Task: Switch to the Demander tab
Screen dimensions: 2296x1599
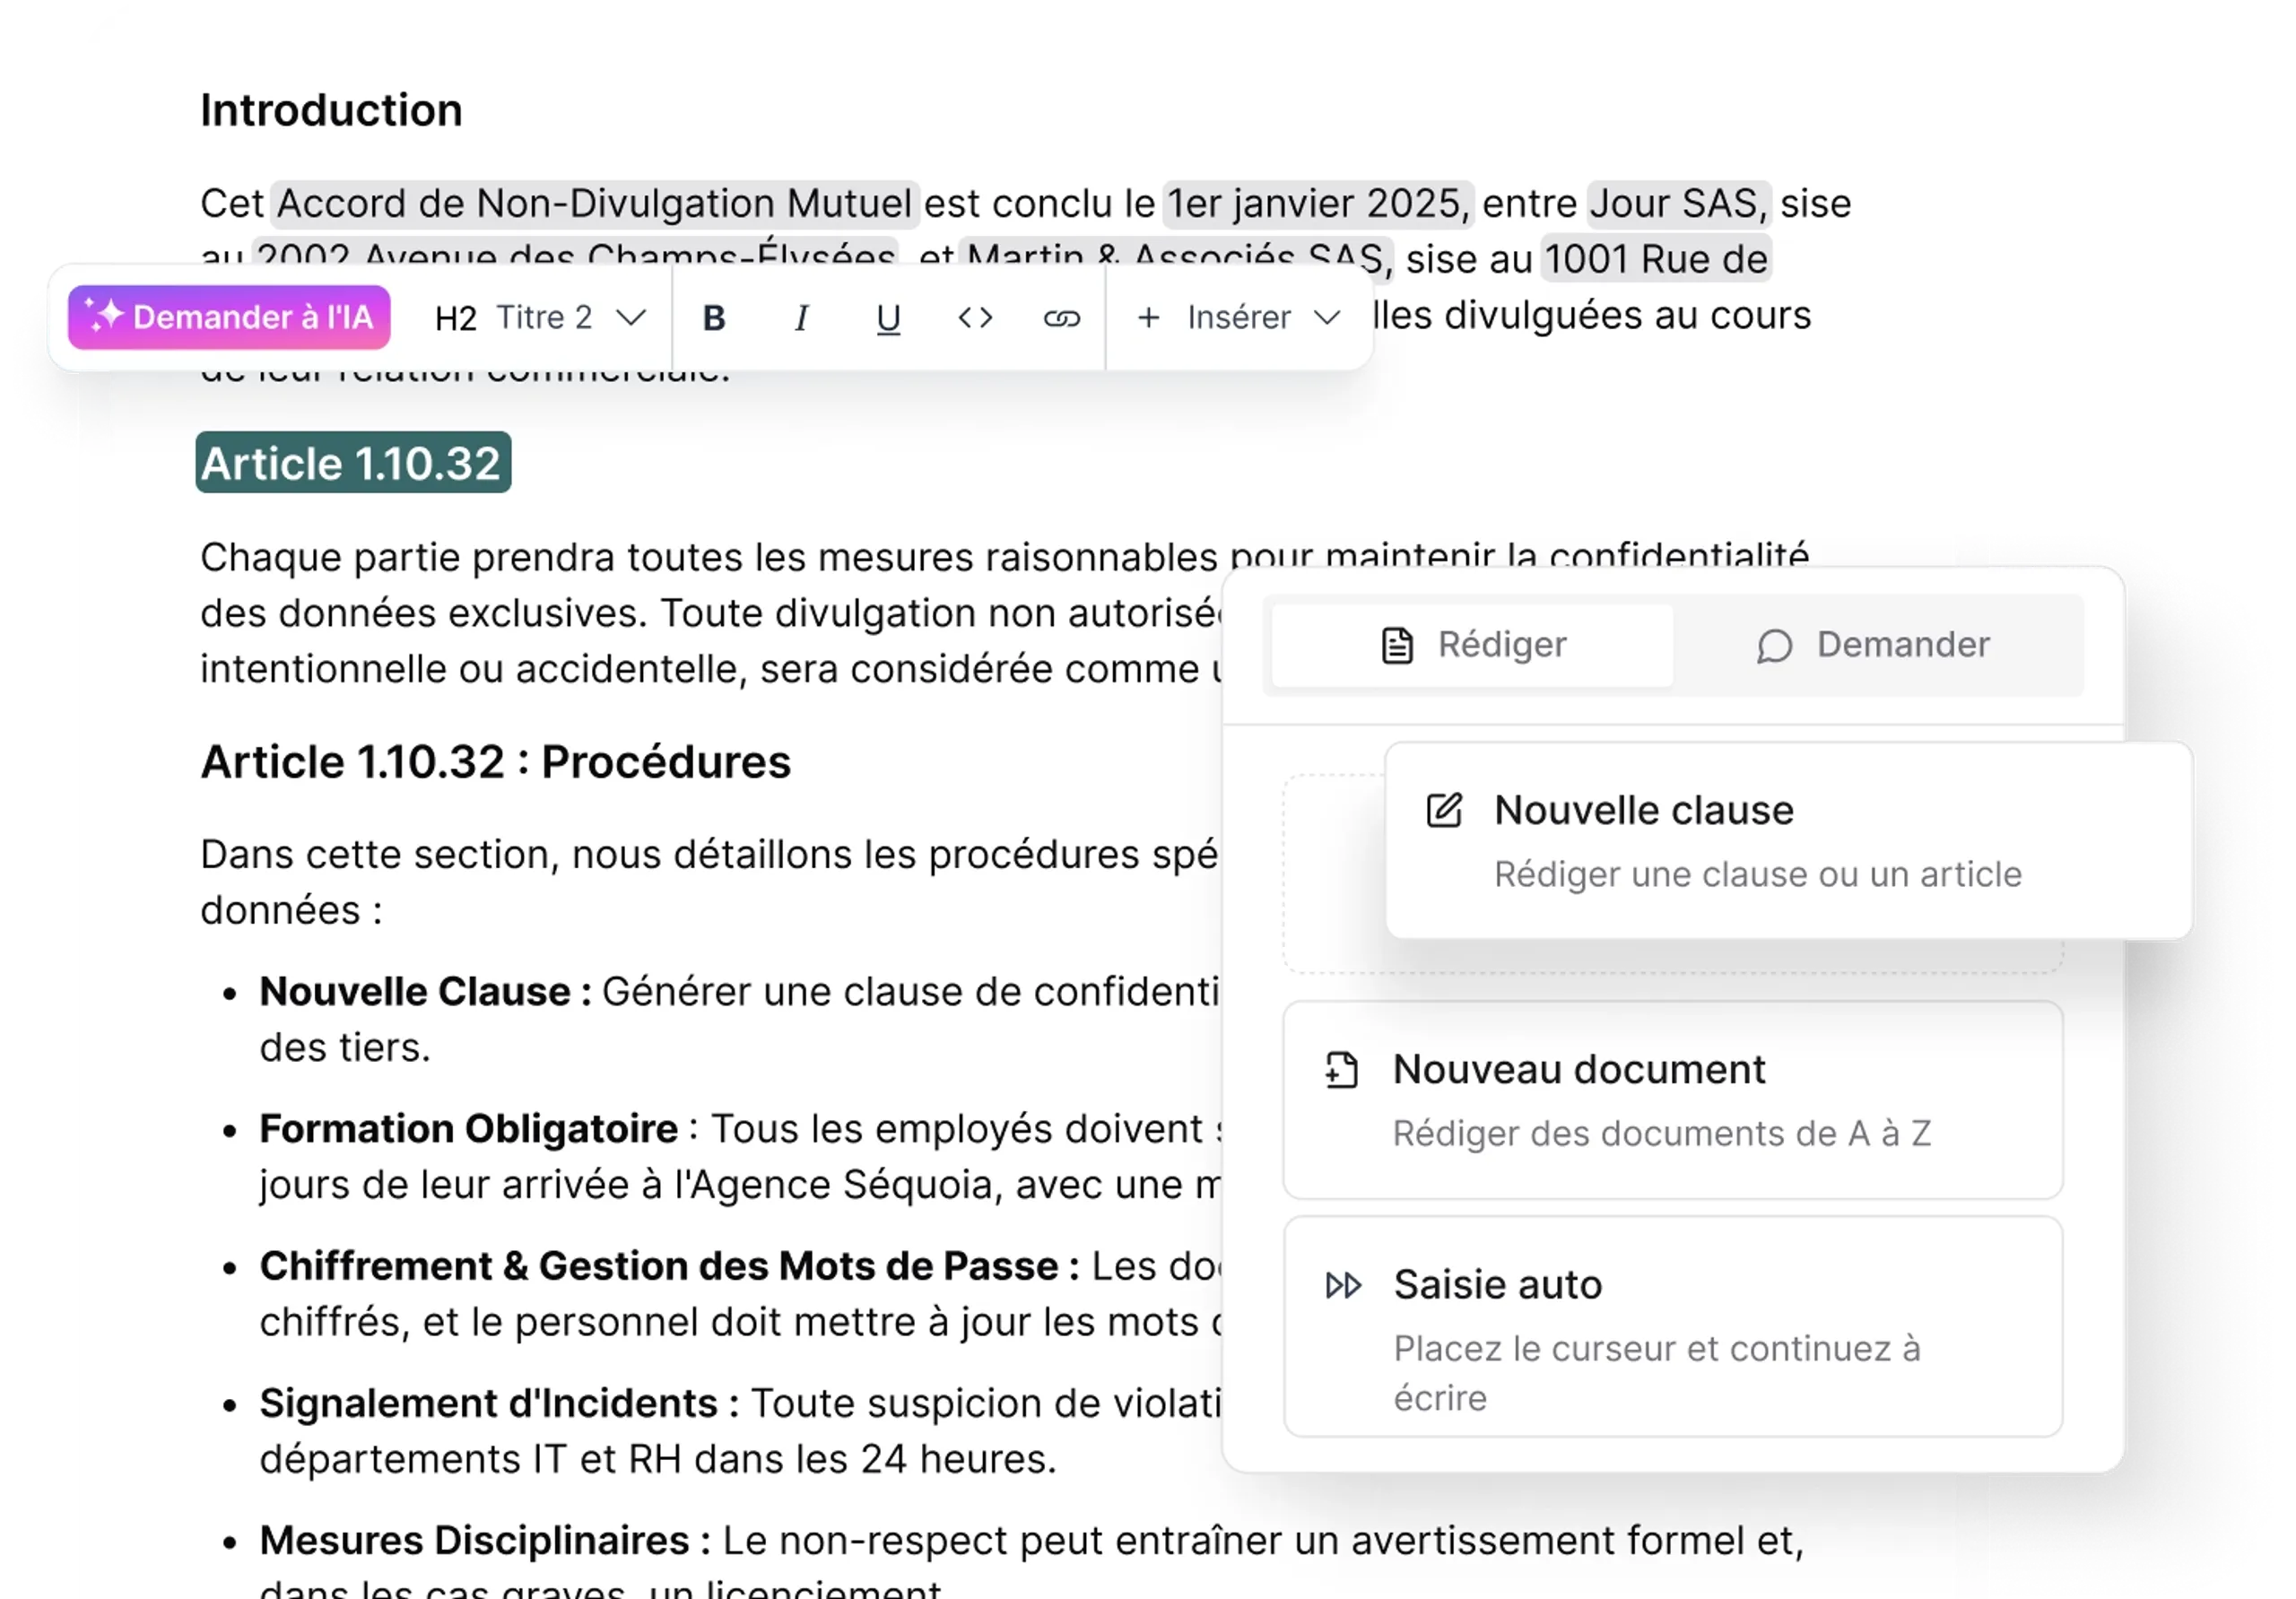Action: click(1873, 645)
